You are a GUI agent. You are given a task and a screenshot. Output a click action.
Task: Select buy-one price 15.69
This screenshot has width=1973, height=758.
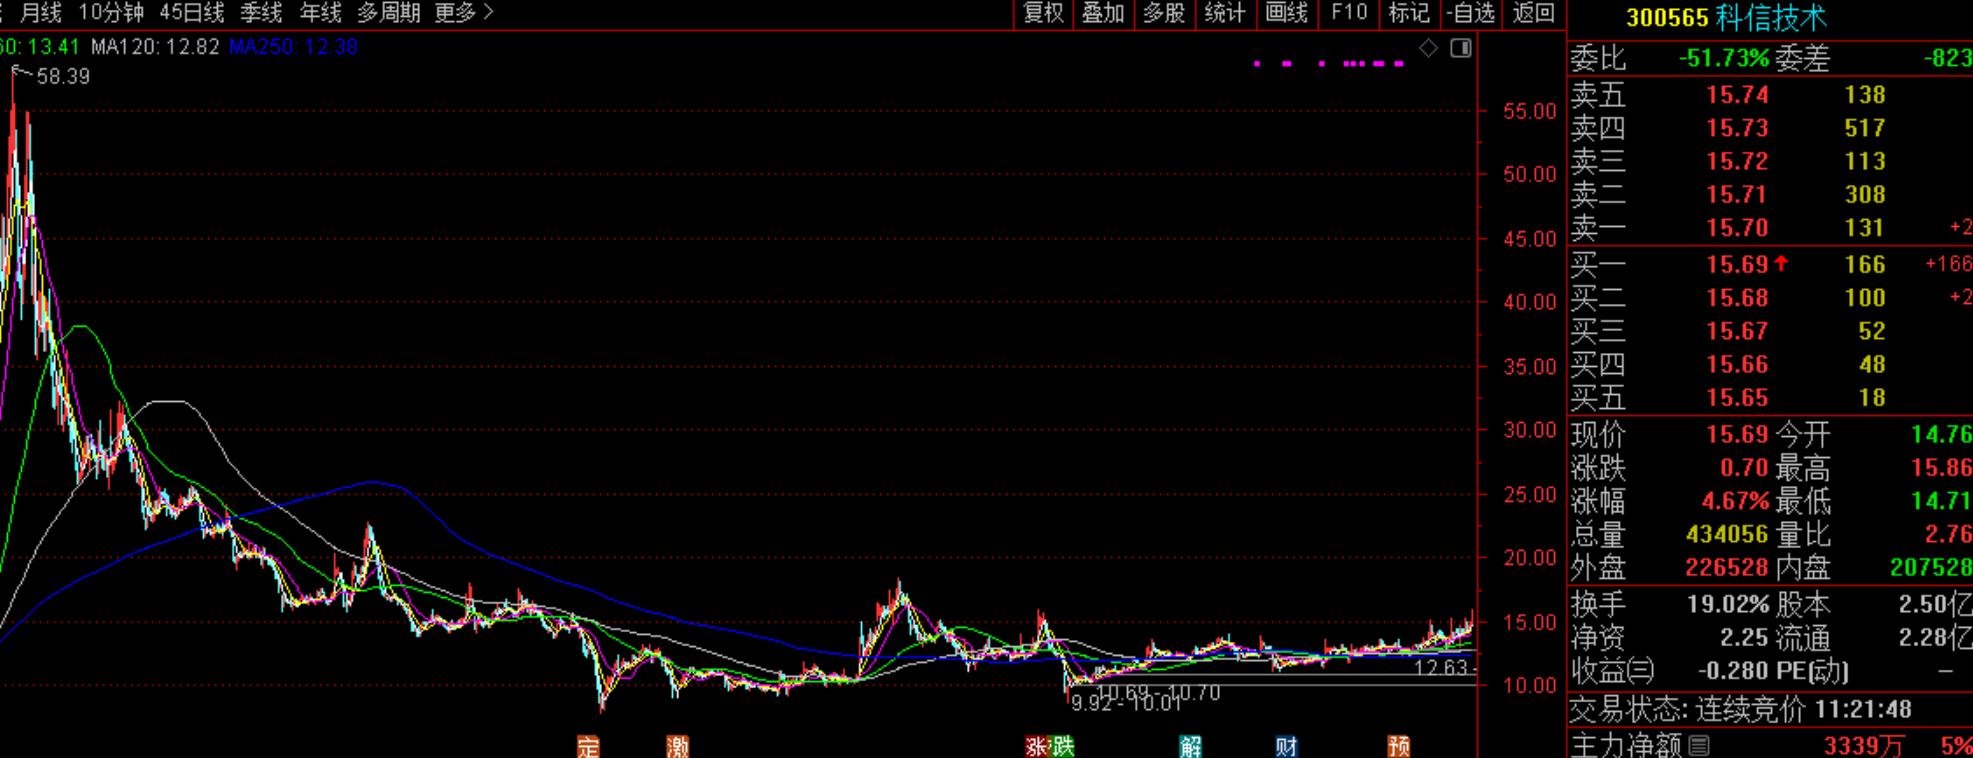pyautogui.click(x=1737, y=265)
